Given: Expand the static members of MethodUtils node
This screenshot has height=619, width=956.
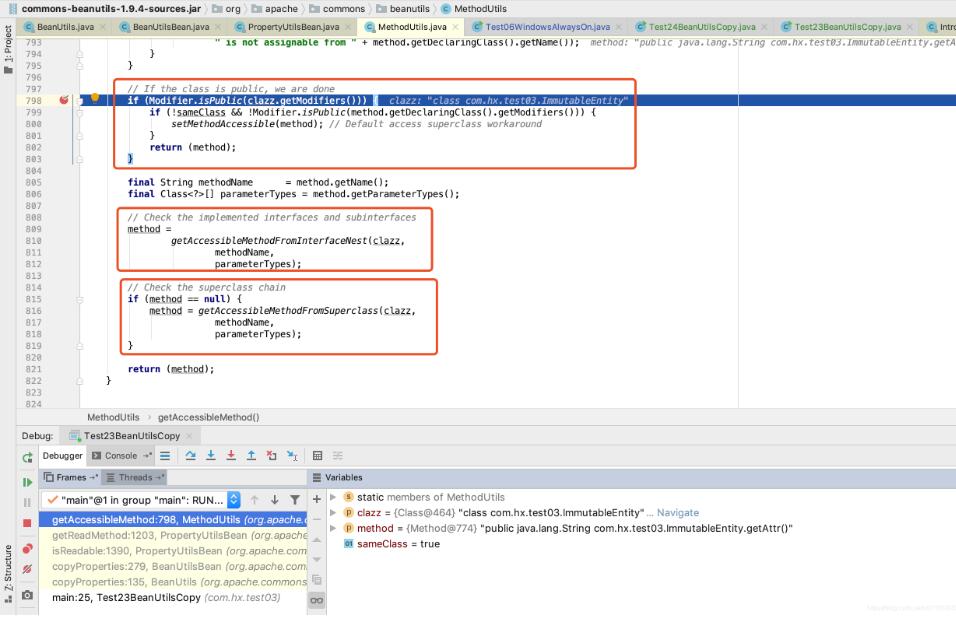Looking at the screenshot, I should pos(333,497).
